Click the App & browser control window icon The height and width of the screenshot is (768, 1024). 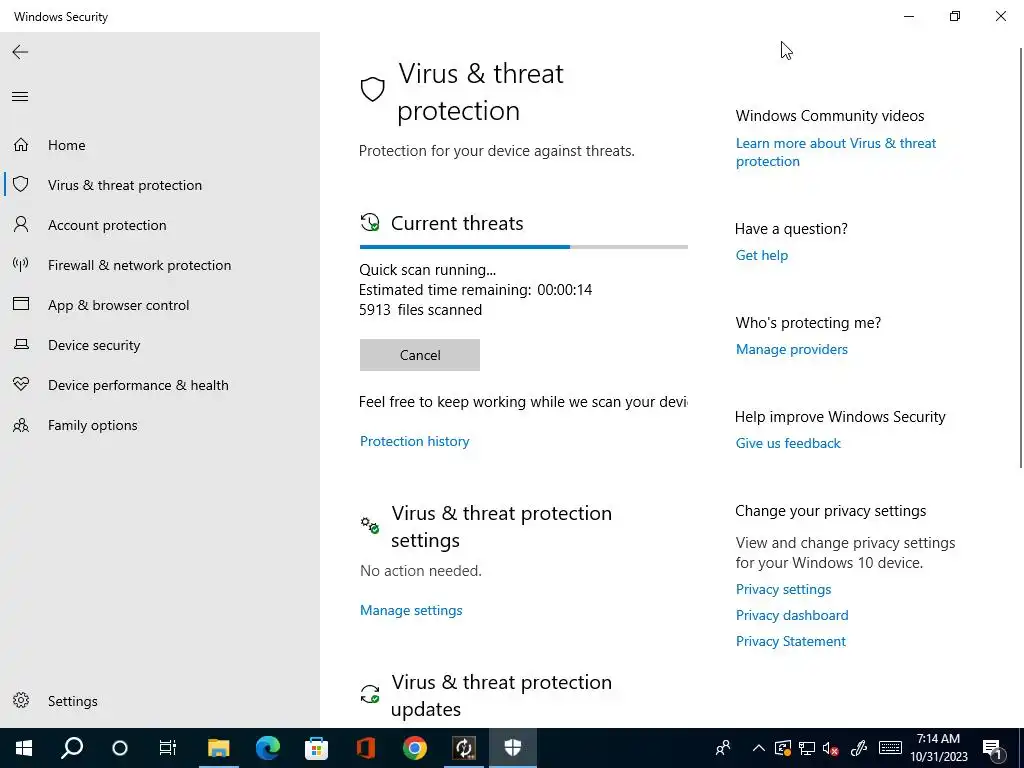pos(21,304)
